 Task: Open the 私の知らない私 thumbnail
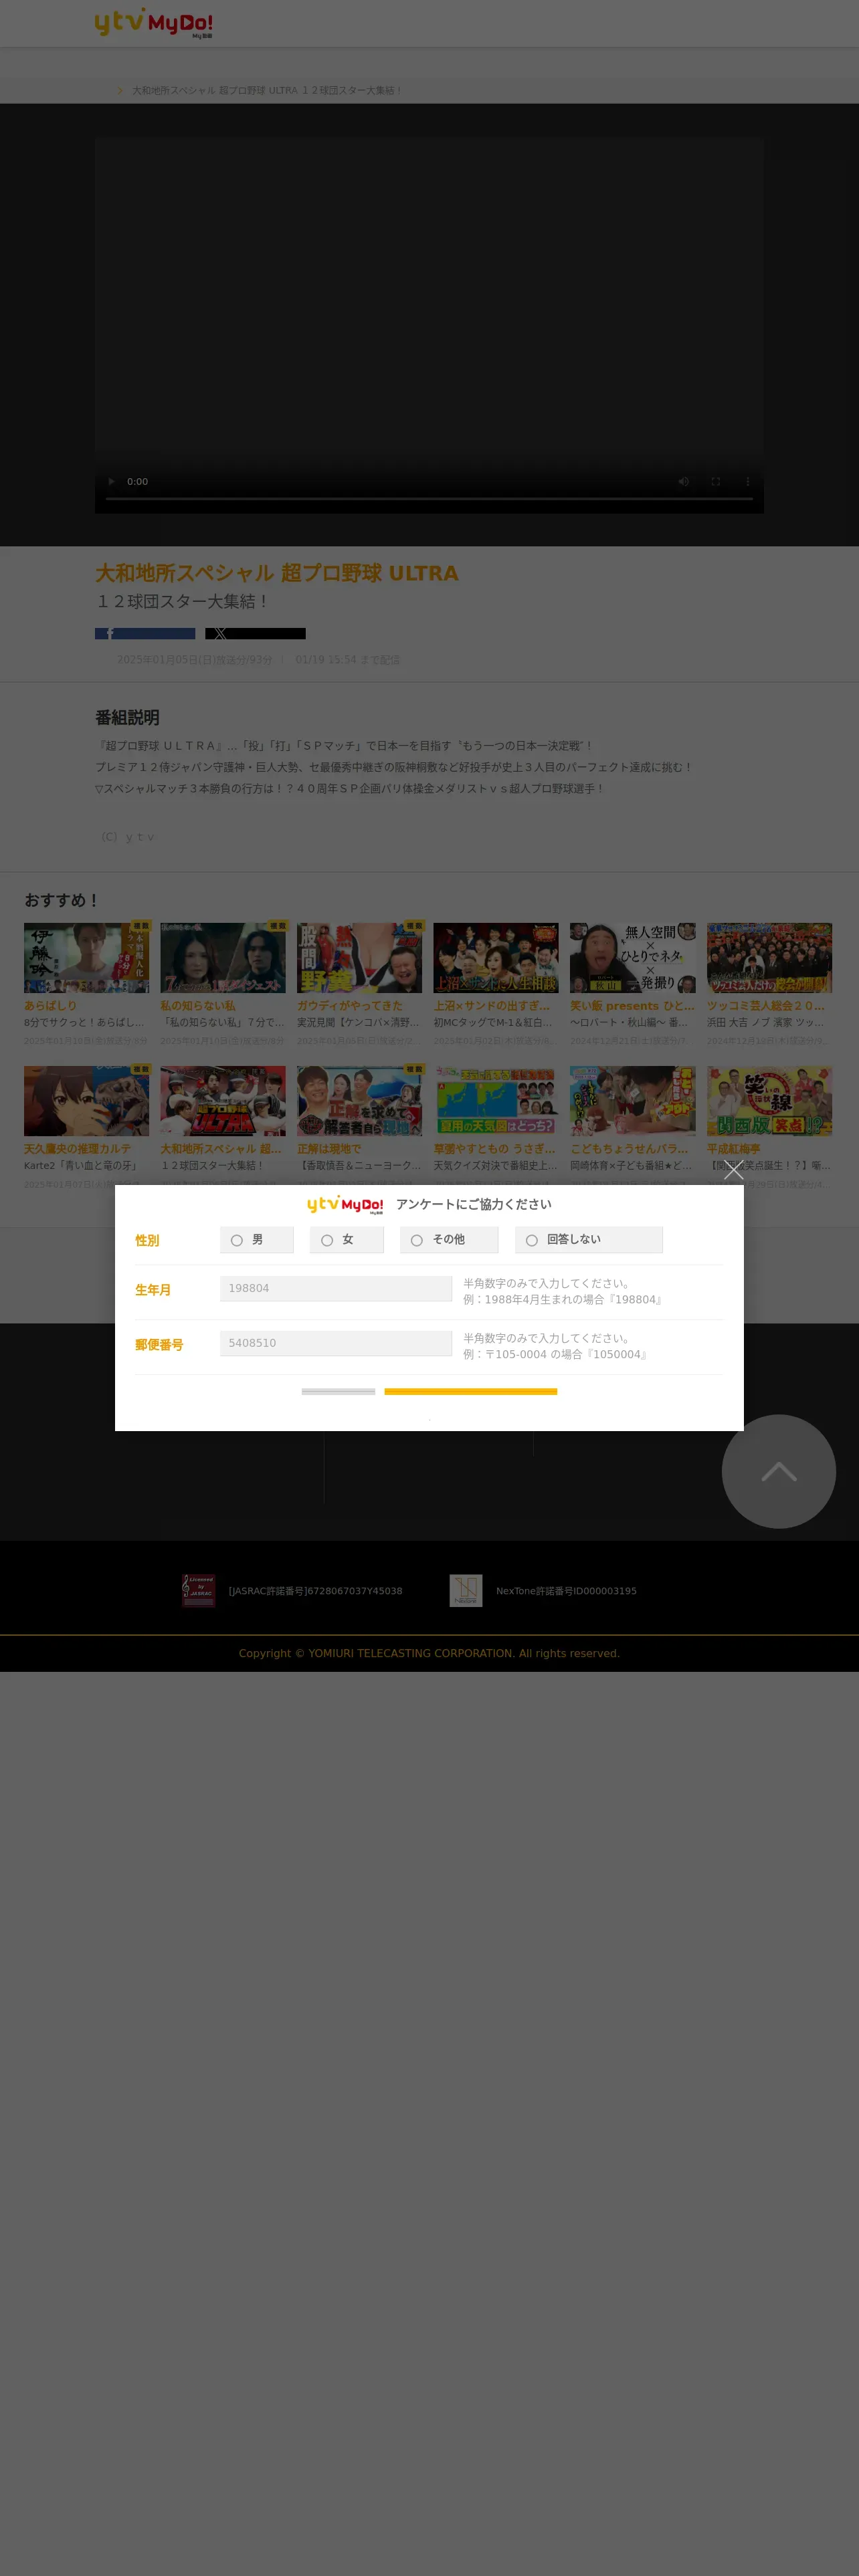[x=223, y=957]
